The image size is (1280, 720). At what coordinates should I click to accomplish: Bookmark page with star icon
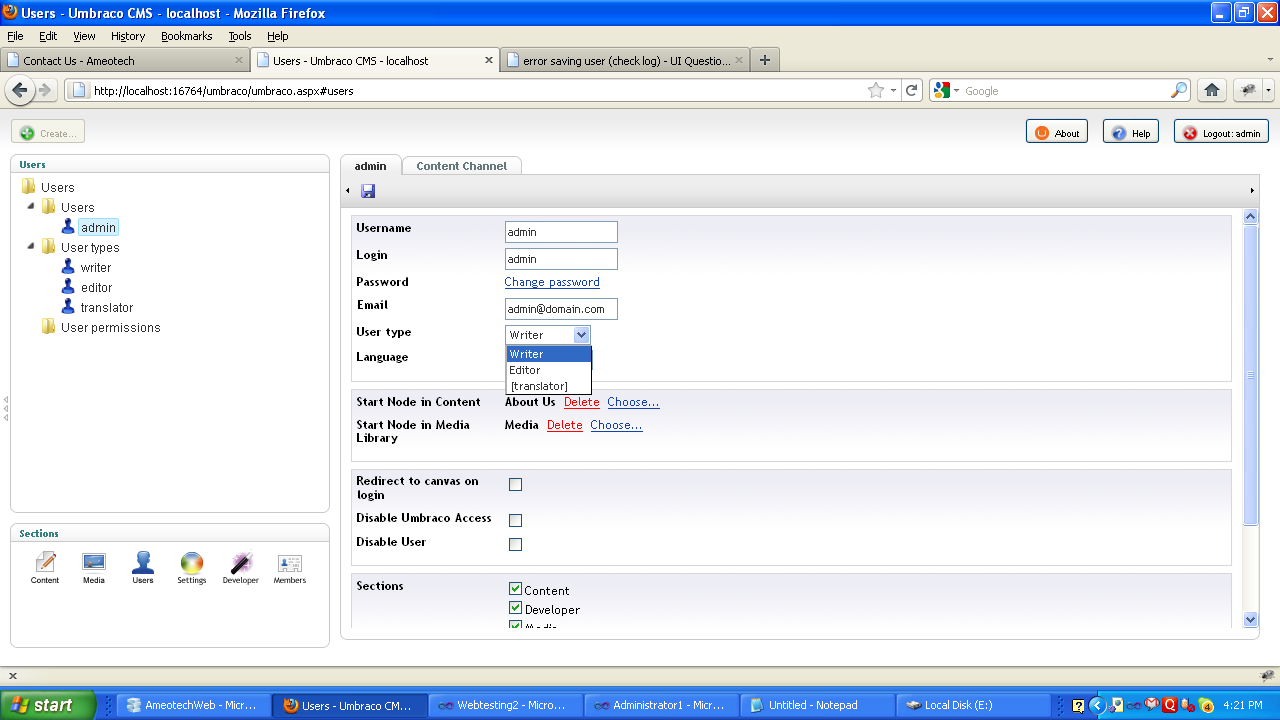(876, 90)
